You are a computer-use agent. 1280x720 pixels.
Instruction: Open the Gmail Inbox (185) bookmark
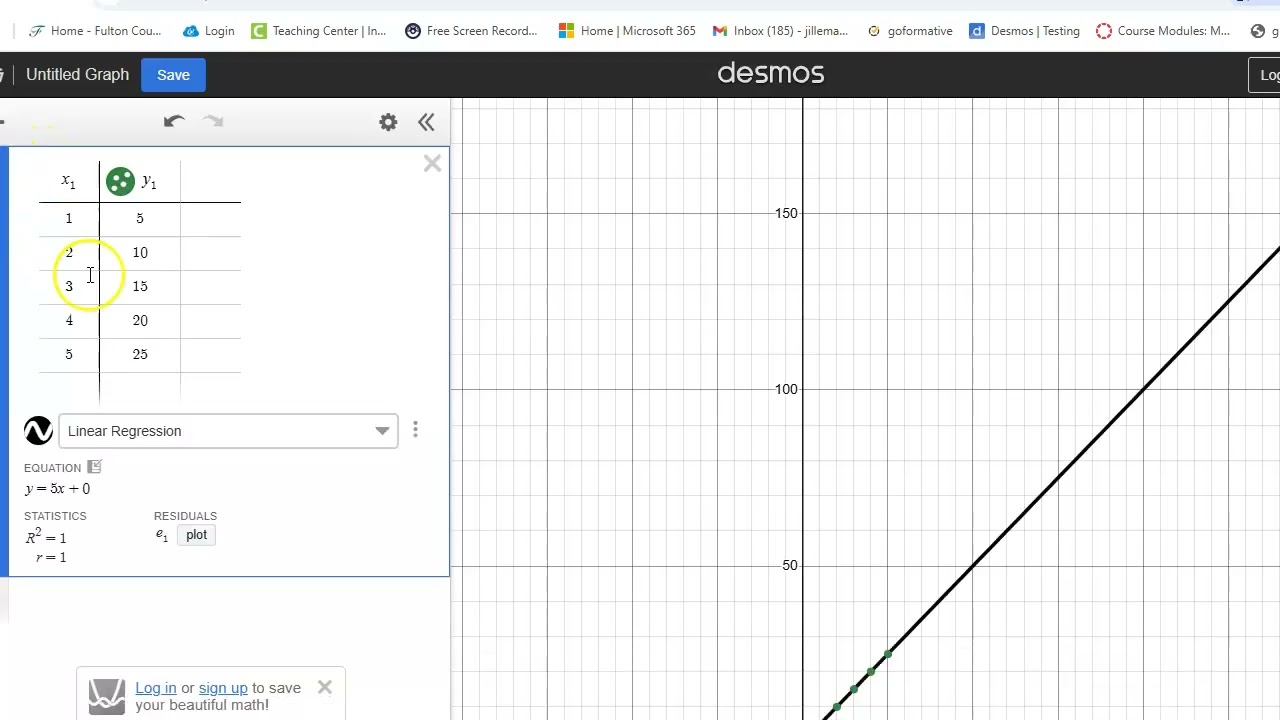pos(780,31)
